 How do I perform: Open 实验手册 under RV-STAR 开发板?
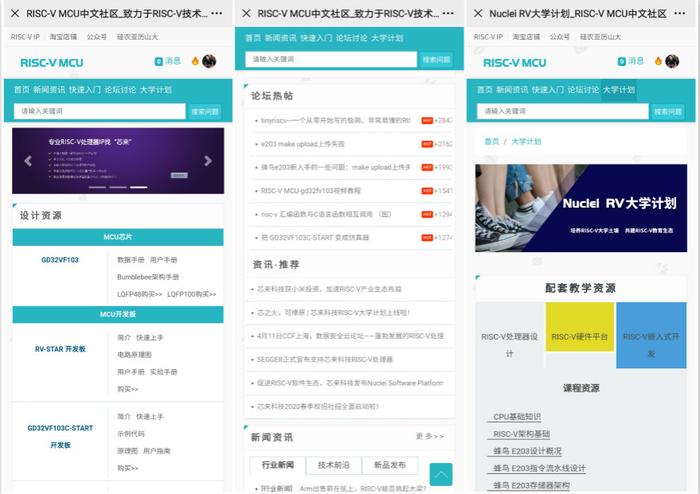(163, 372)
